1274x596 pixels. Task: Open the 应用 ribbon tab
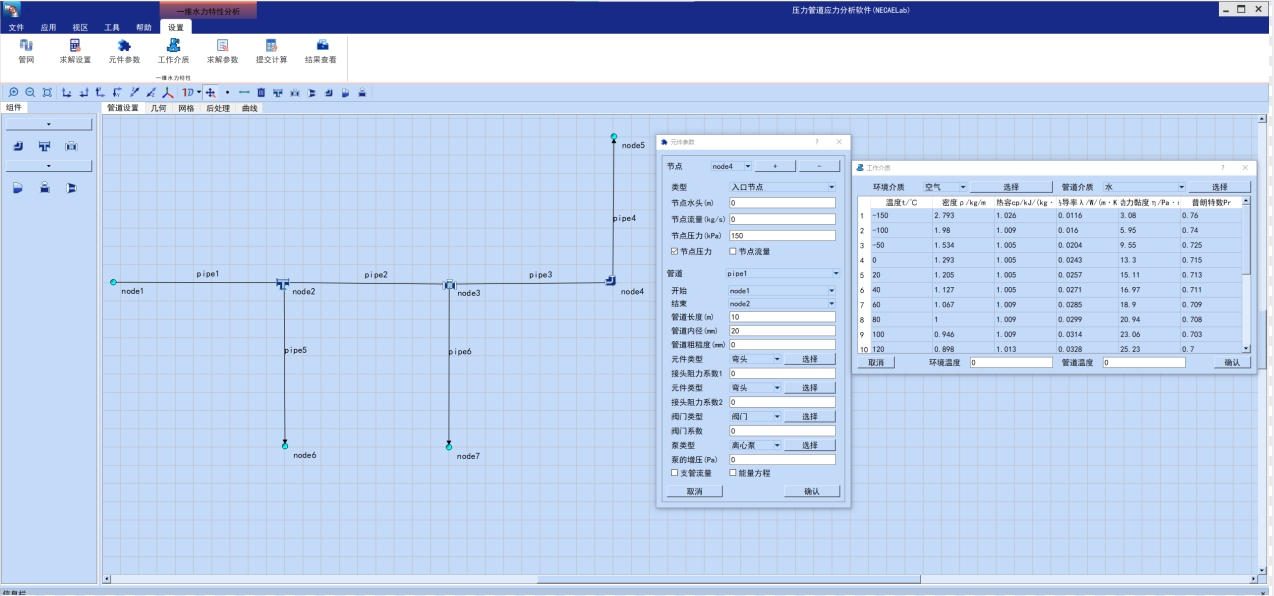coord(48,27)
